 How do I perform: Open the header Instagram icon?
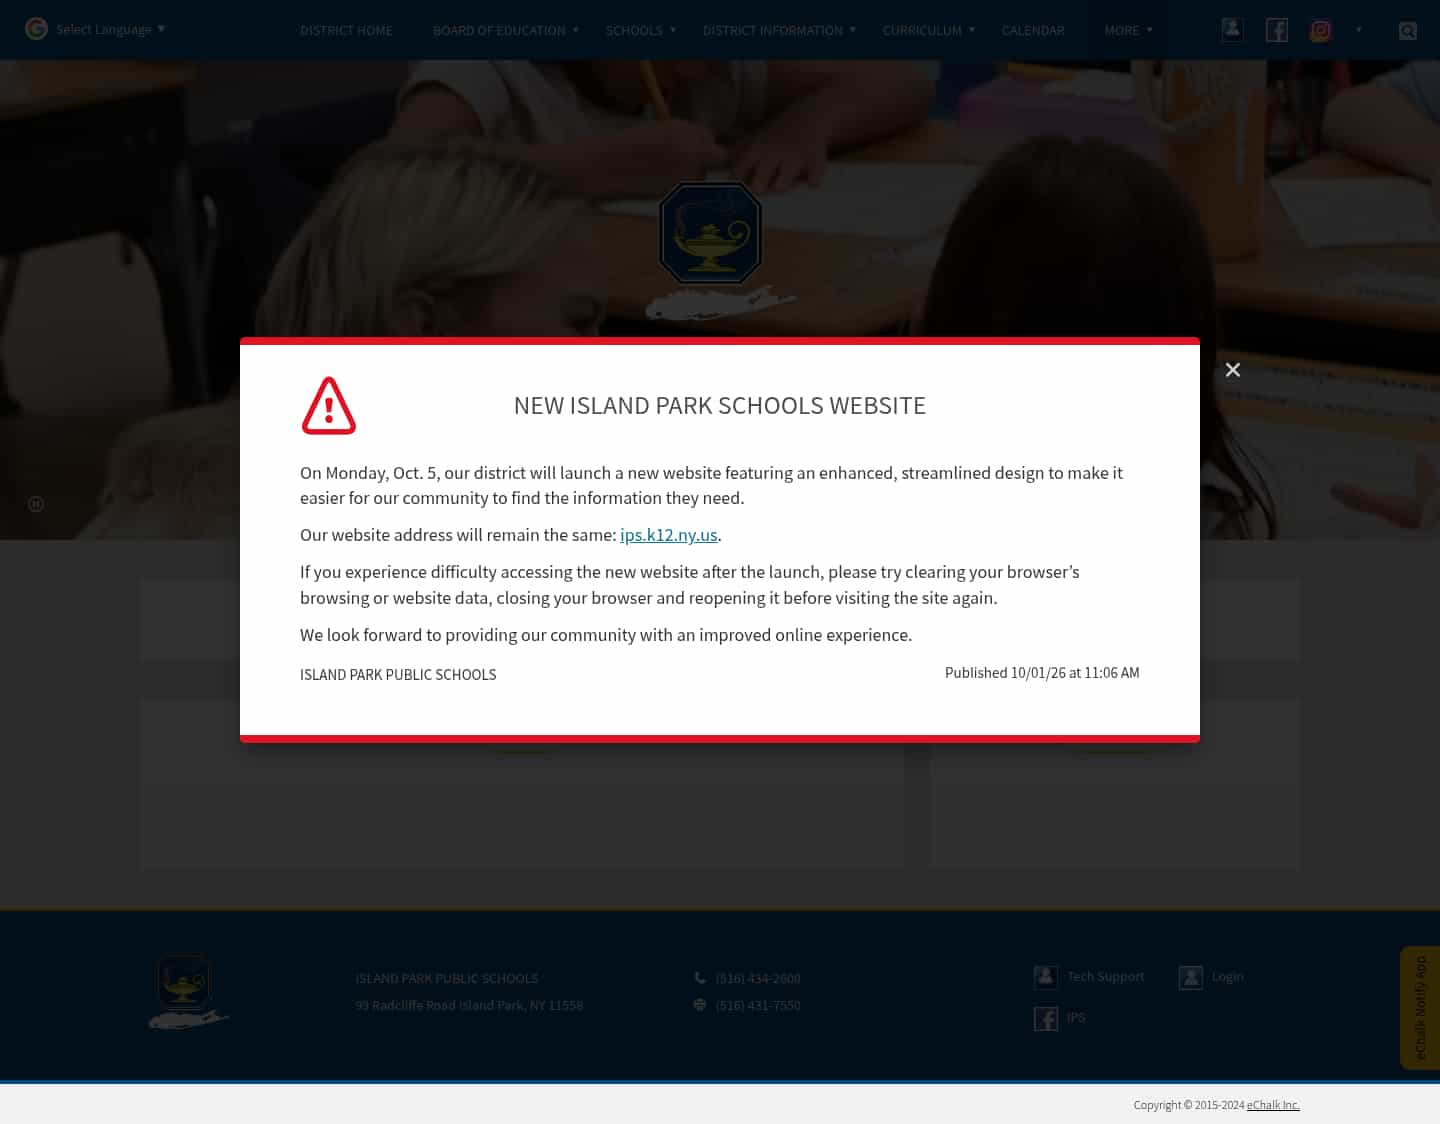coord(1321,30)
